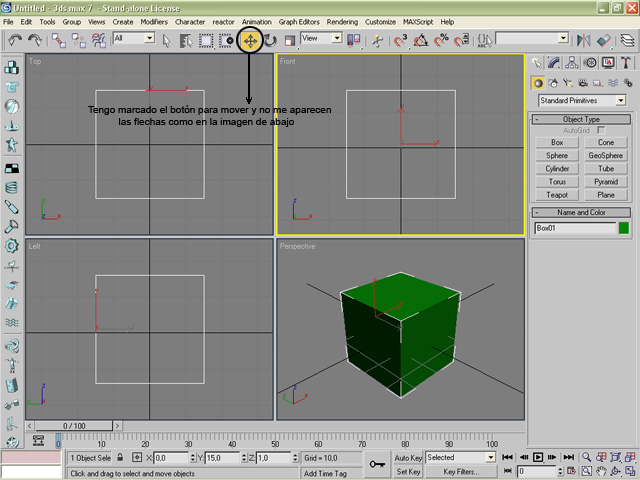Toggle the Angle Snap button
Image resolution: width=640 pixels, height=480 pixels.
[421, 40]
